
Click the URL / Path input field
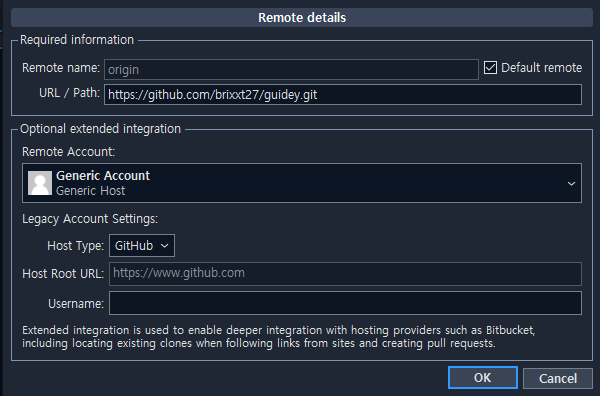343,95
